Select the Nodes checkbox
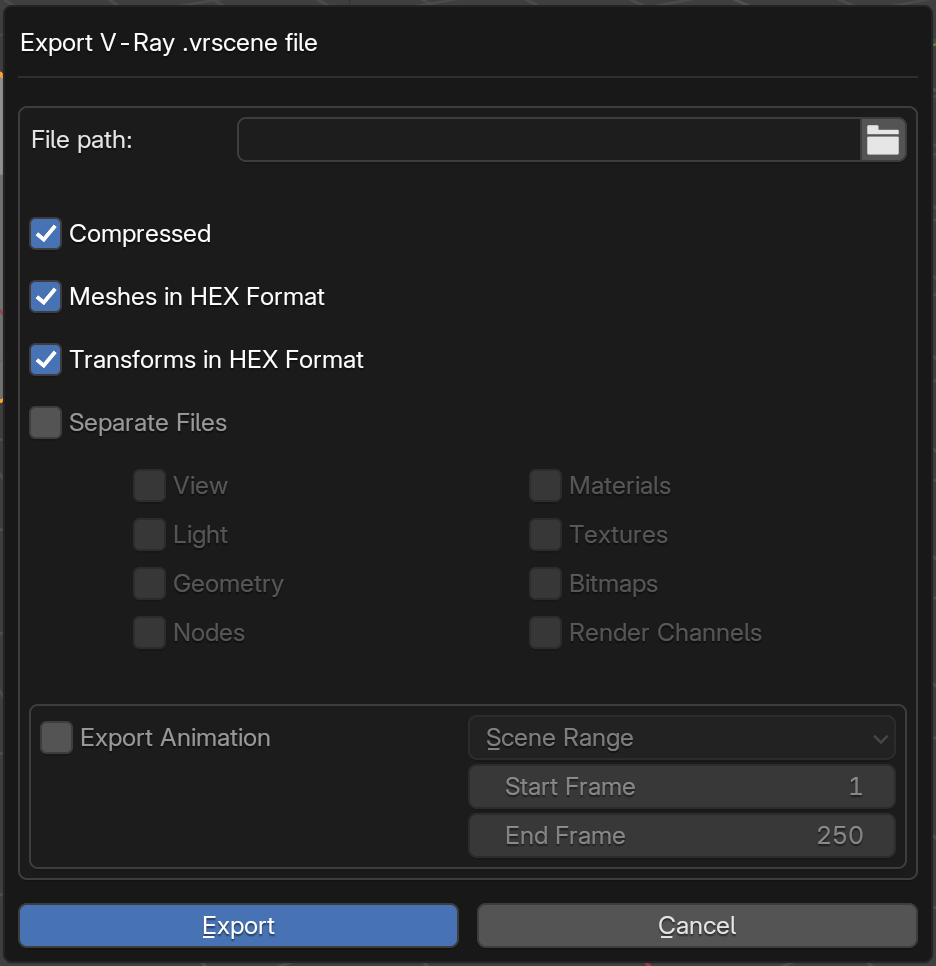936x966 pixels. point(150,633)
